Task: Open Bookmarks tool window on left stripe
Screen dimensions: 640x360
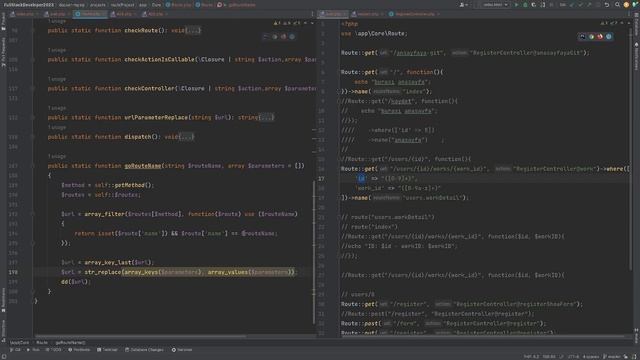Action: click(3, 300)
